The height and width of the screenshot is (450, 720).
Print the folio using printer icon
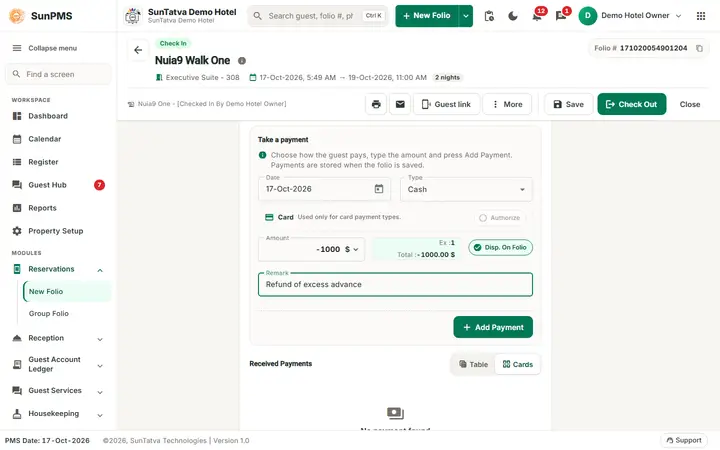(x=376, y=104)
